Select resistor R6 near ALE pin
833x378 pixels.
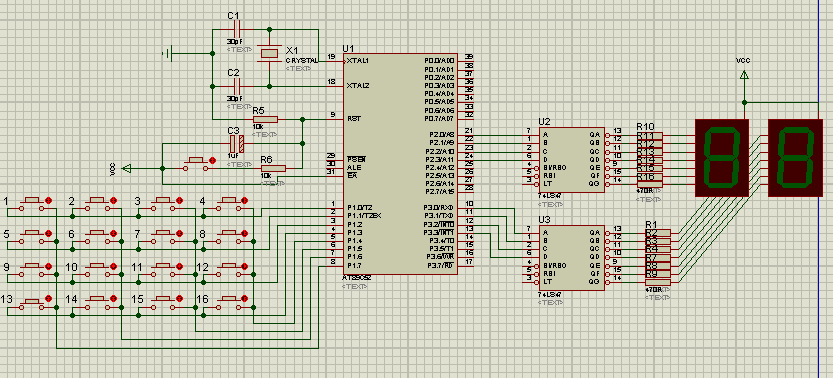pyautogui.click(x=273, y=168)
